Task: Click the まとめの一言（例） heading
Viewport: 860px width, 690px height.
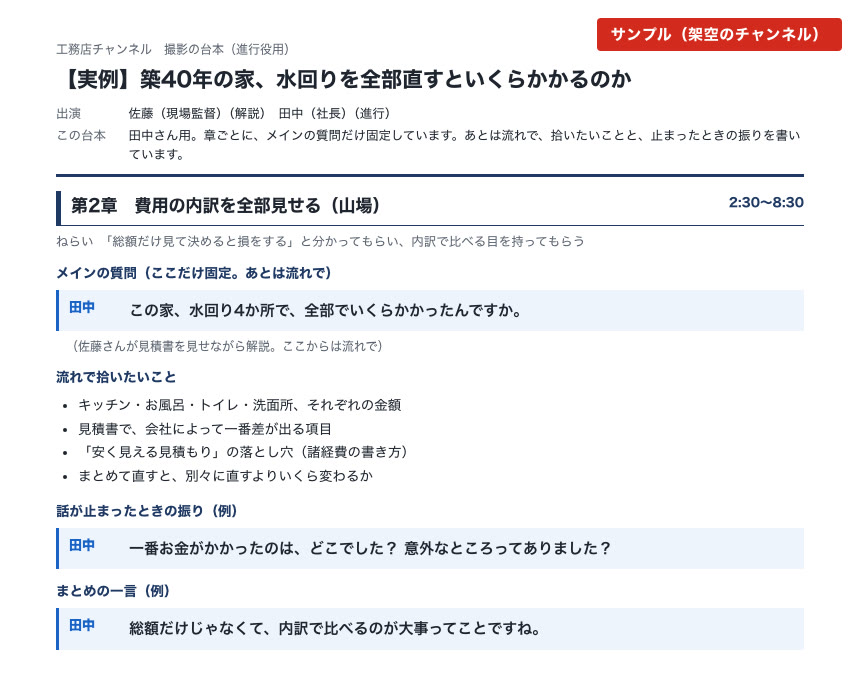Action: 112,591
